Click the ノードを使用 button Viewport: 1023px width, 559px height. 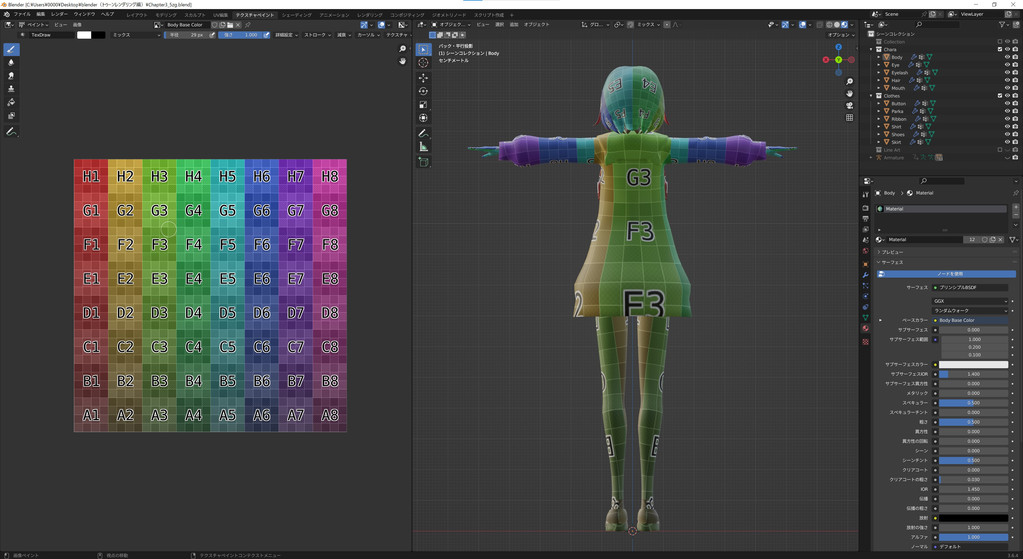pos(949,274)
